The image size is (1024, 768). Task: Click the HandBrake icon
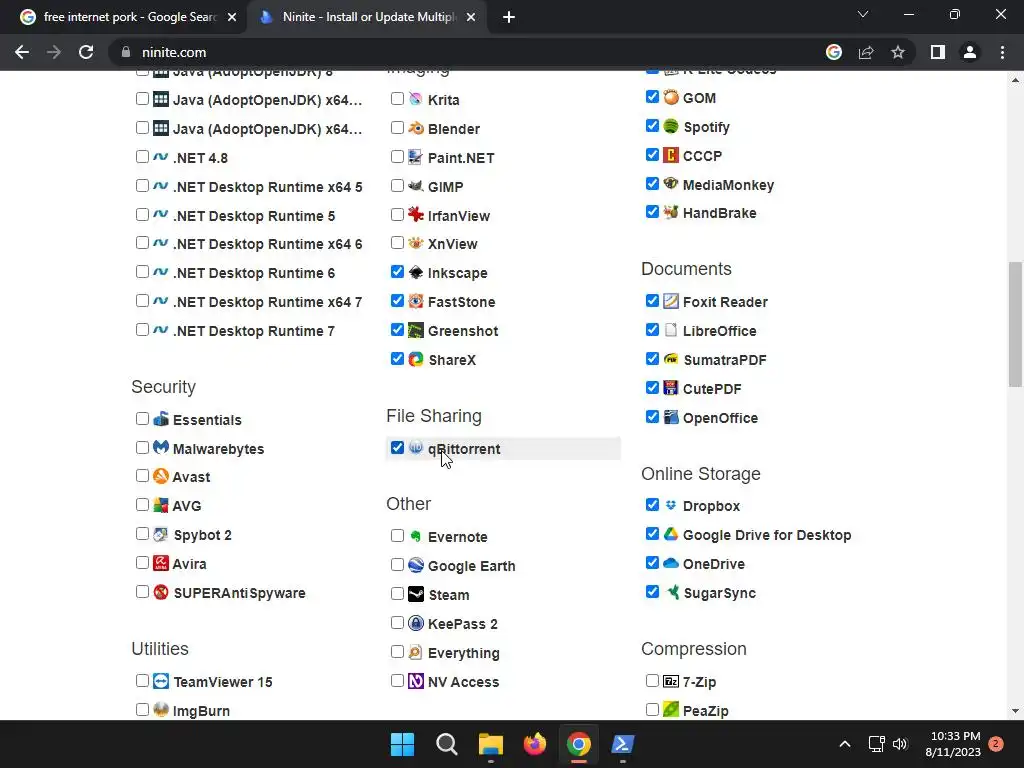pos(671,212)
